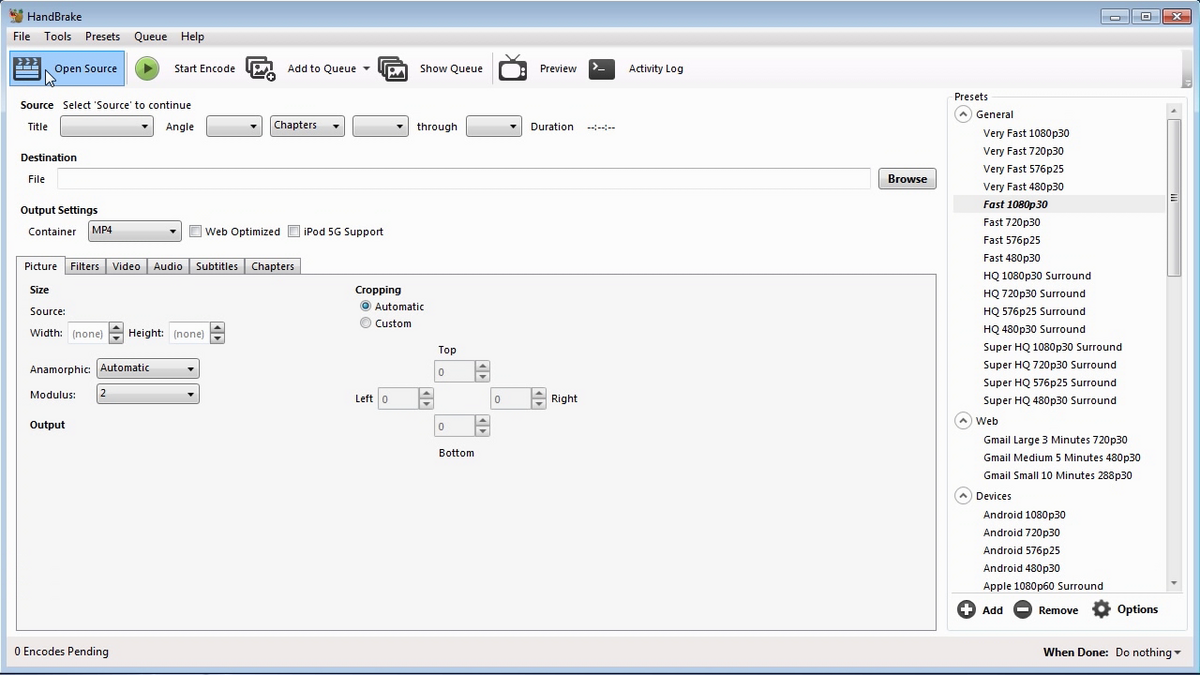The height and width of the screenshot is (675, 1200).
Task: Click the Width value field
Action: click(x=88, y=333)
